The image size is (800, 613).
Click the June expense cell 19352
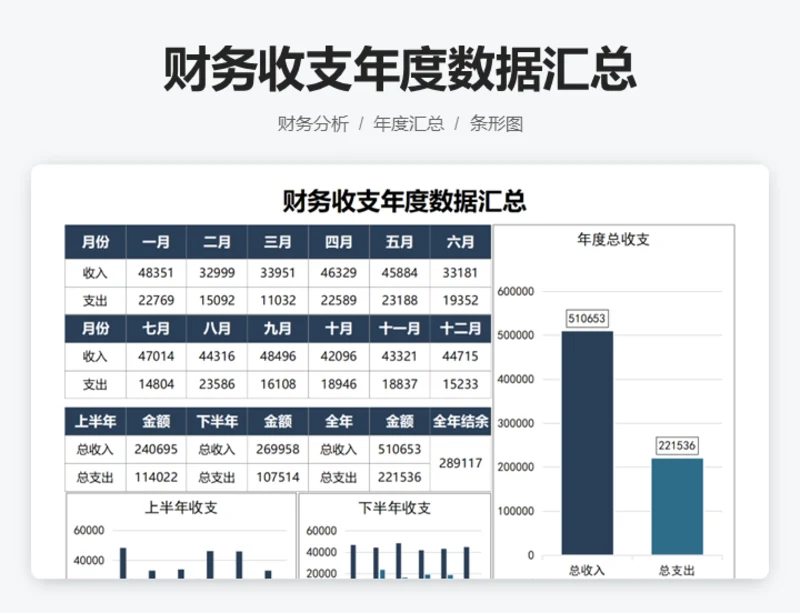coord(460,300)
